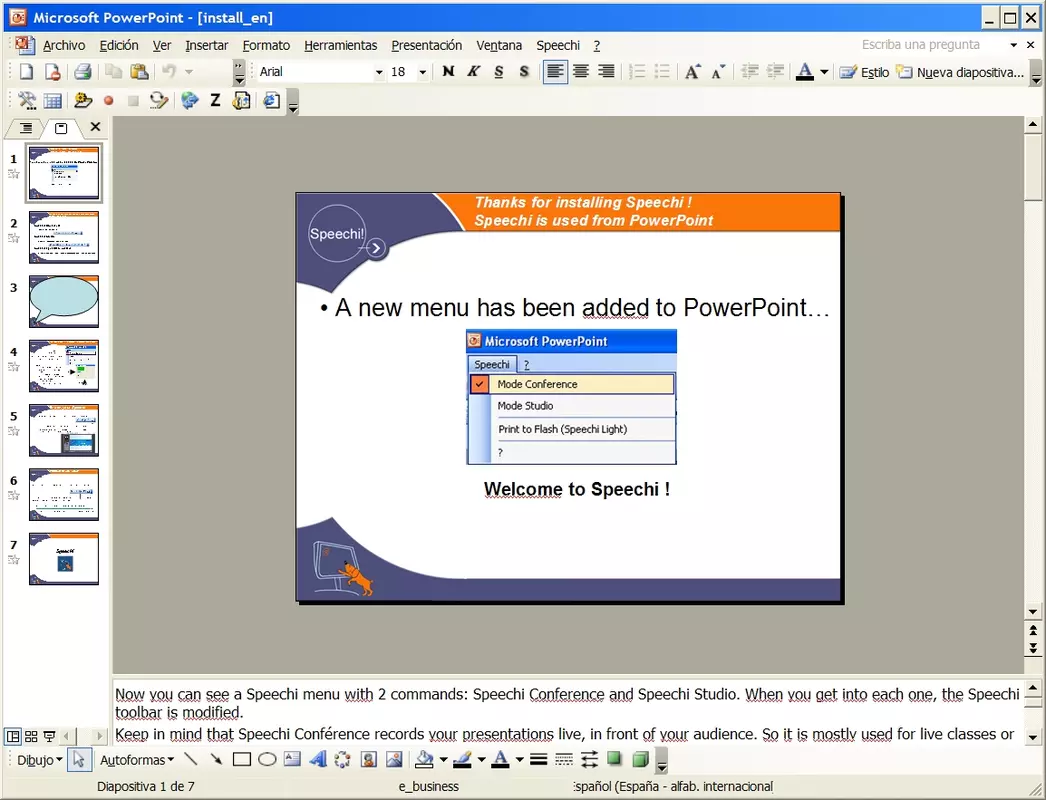
Task: Expand the Speechi toolbar options arrow
Action: [x=293, y=101]
